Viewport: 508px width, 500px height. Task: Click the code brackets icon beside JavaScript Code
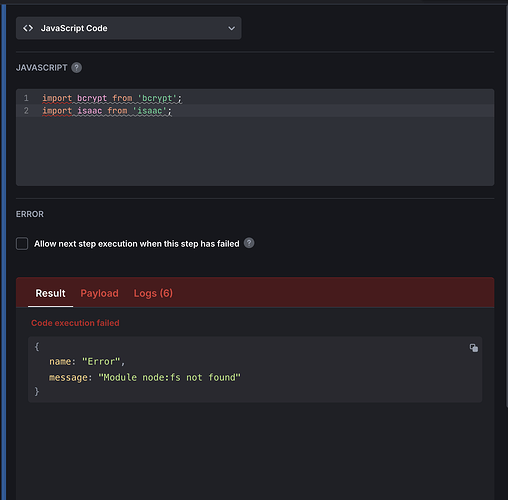click(28, 28)
